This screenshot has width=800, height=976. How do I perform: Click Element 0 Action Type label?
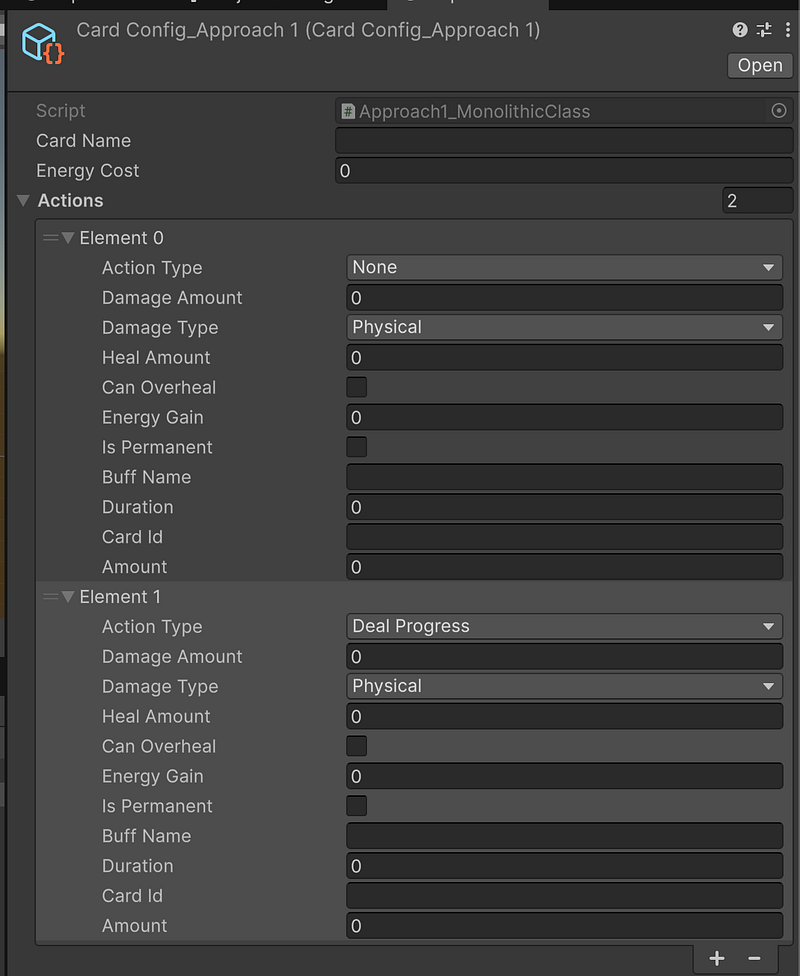pyautogui.click(x=152, y=268)
